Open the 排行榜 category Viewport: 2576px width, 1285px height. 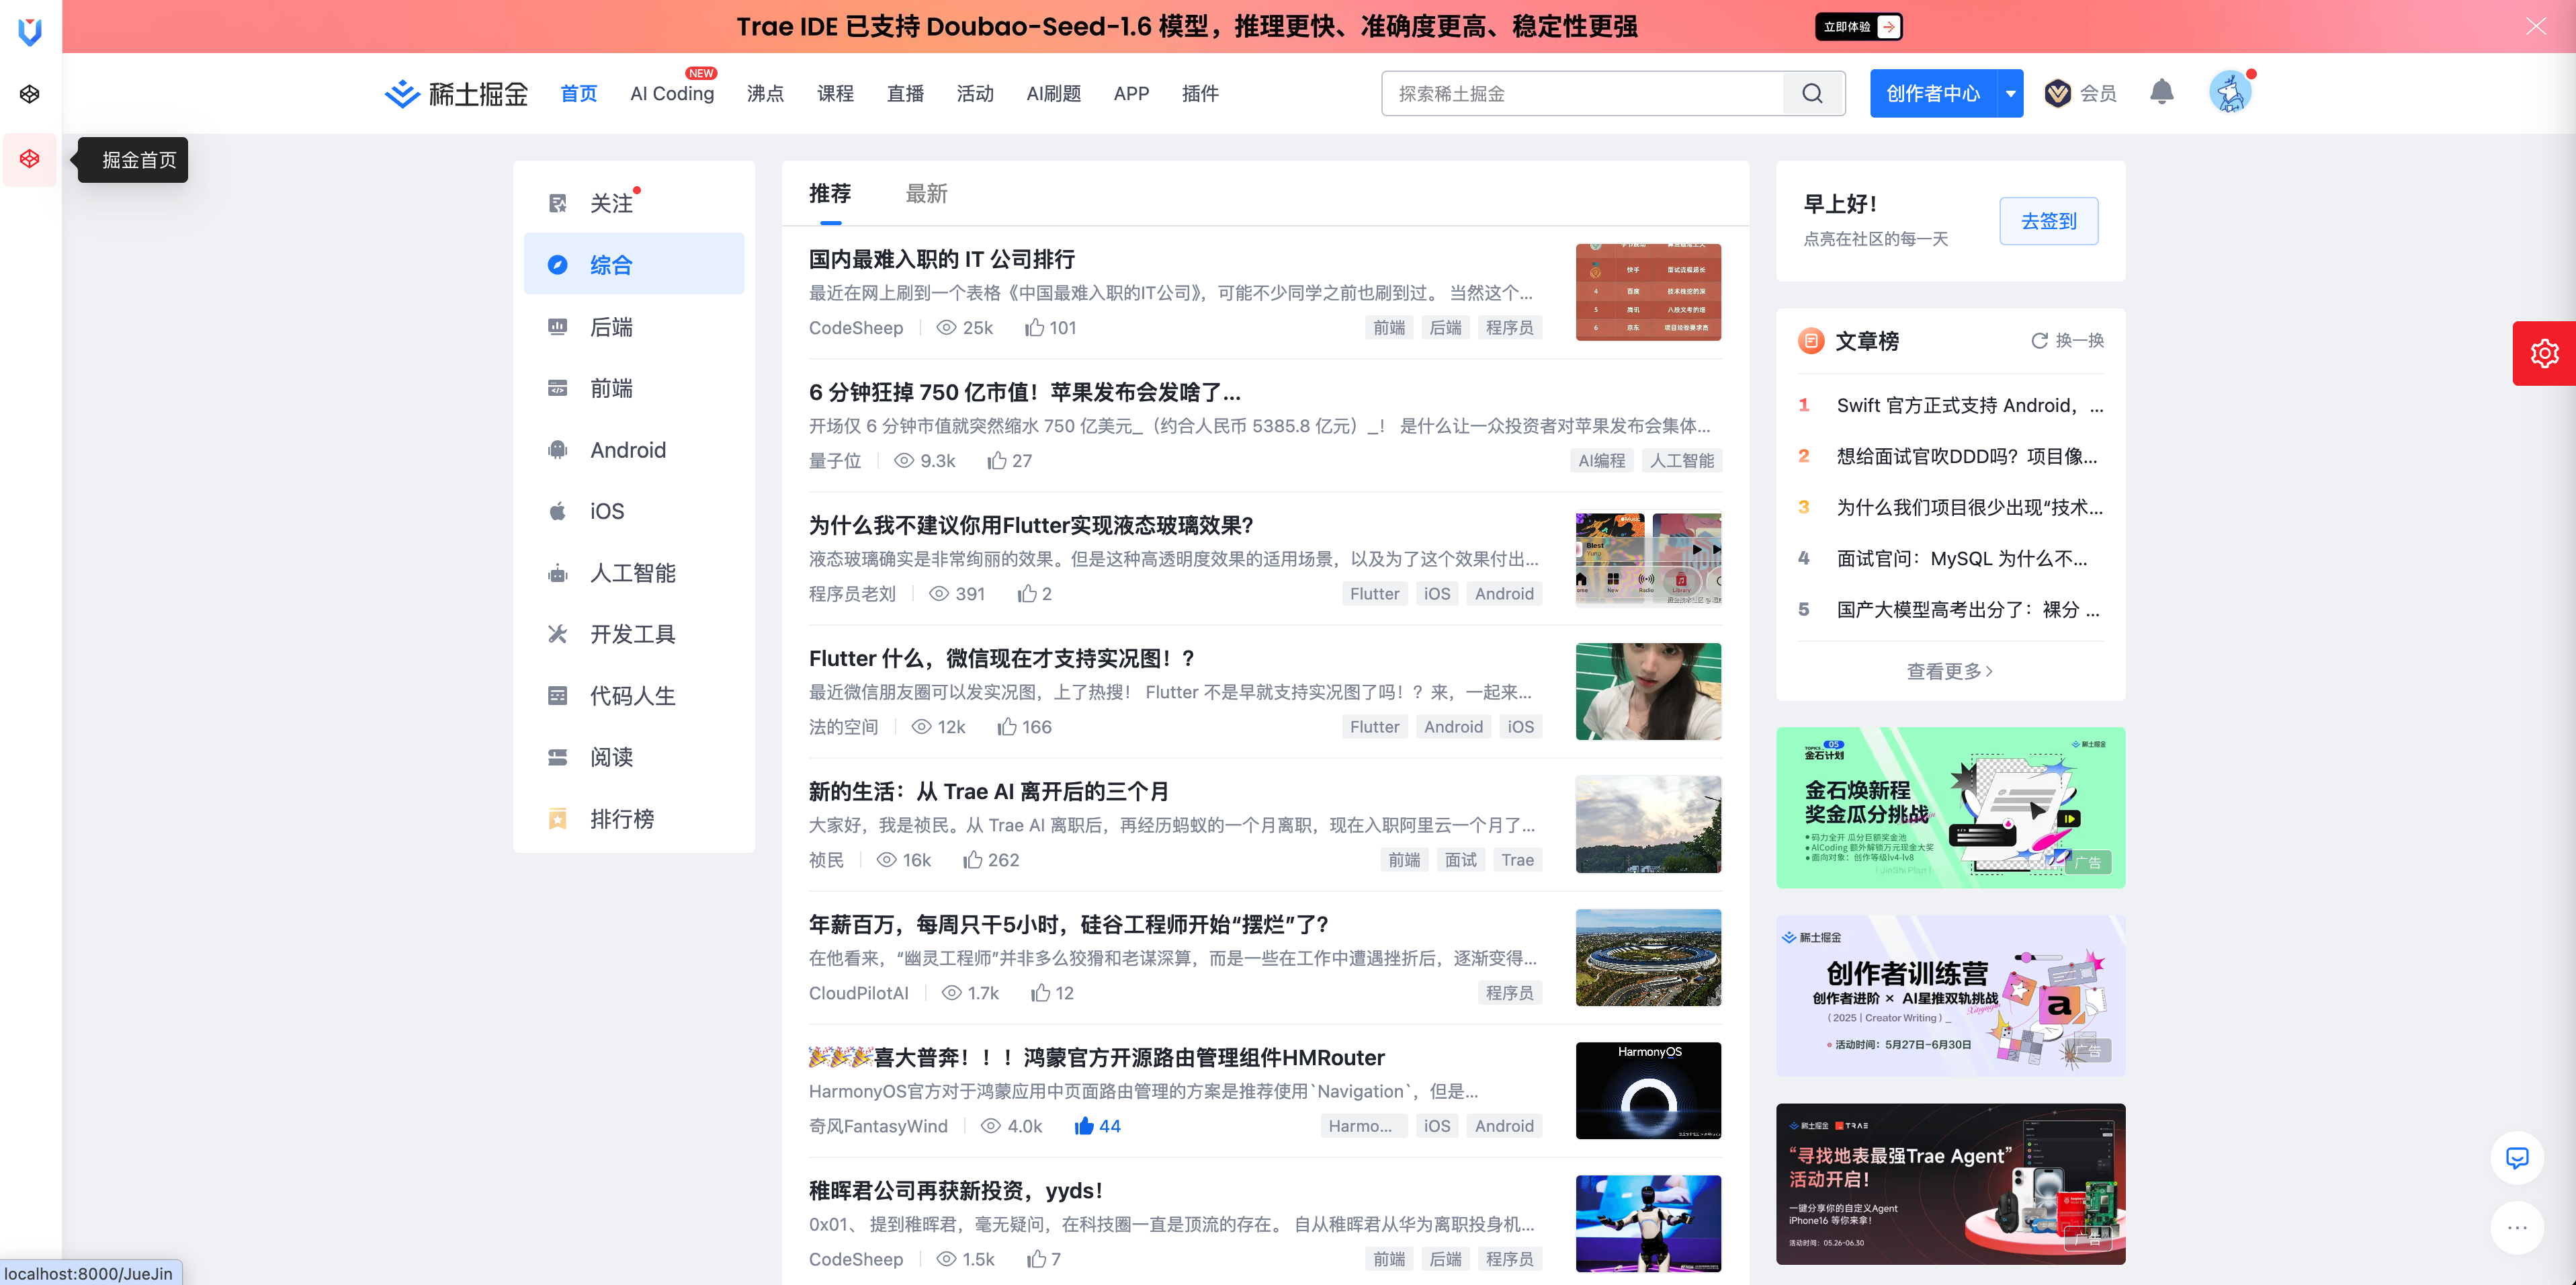click(634, 819)
